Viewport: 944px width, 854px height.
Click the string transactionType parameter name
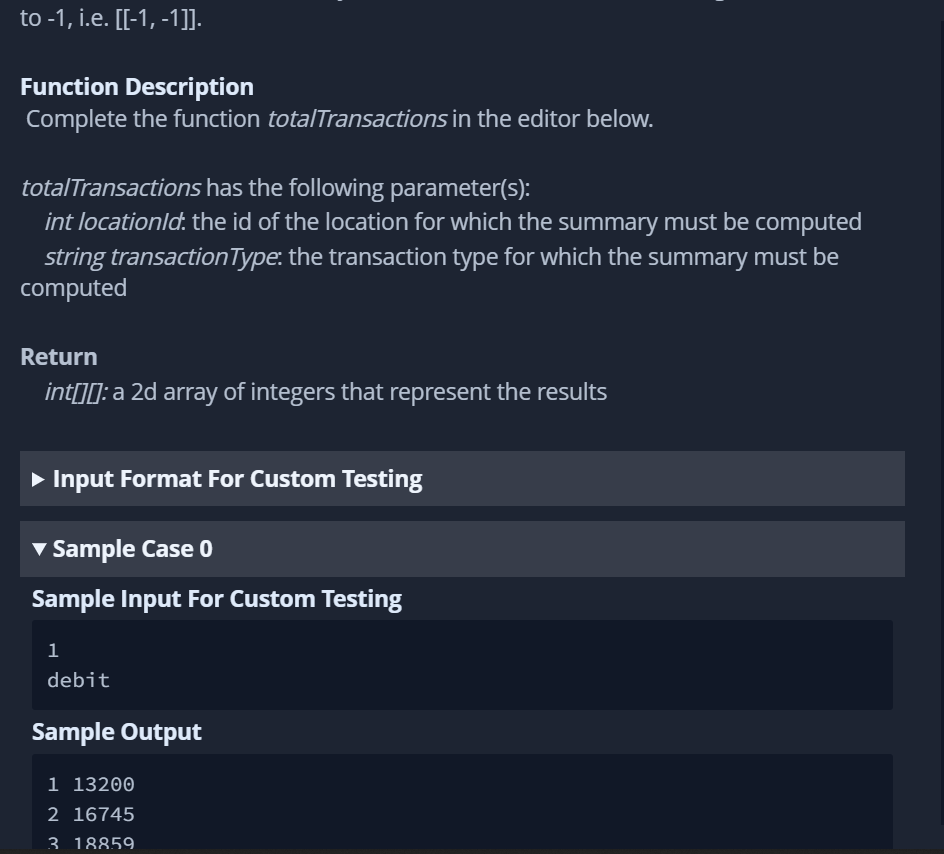click(x=161, y=257)
